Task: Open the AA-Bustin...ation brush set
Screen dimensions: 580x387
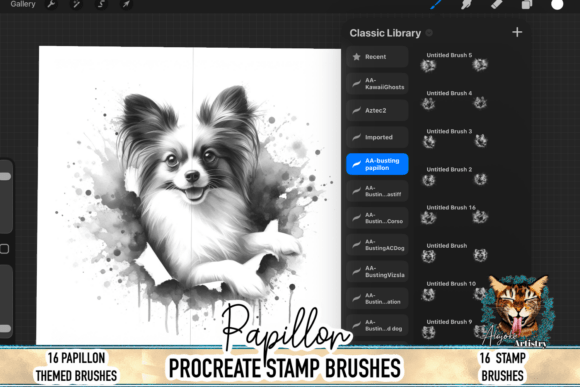Action: (377, 298)
